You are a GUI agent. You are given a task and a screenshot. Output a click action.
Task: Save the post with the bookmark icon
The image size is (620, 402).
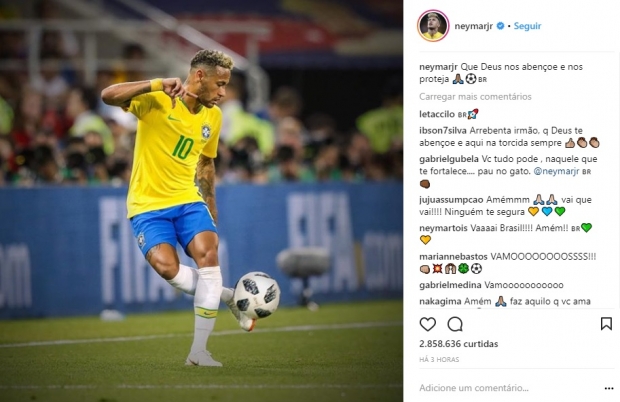pos(606,324)
